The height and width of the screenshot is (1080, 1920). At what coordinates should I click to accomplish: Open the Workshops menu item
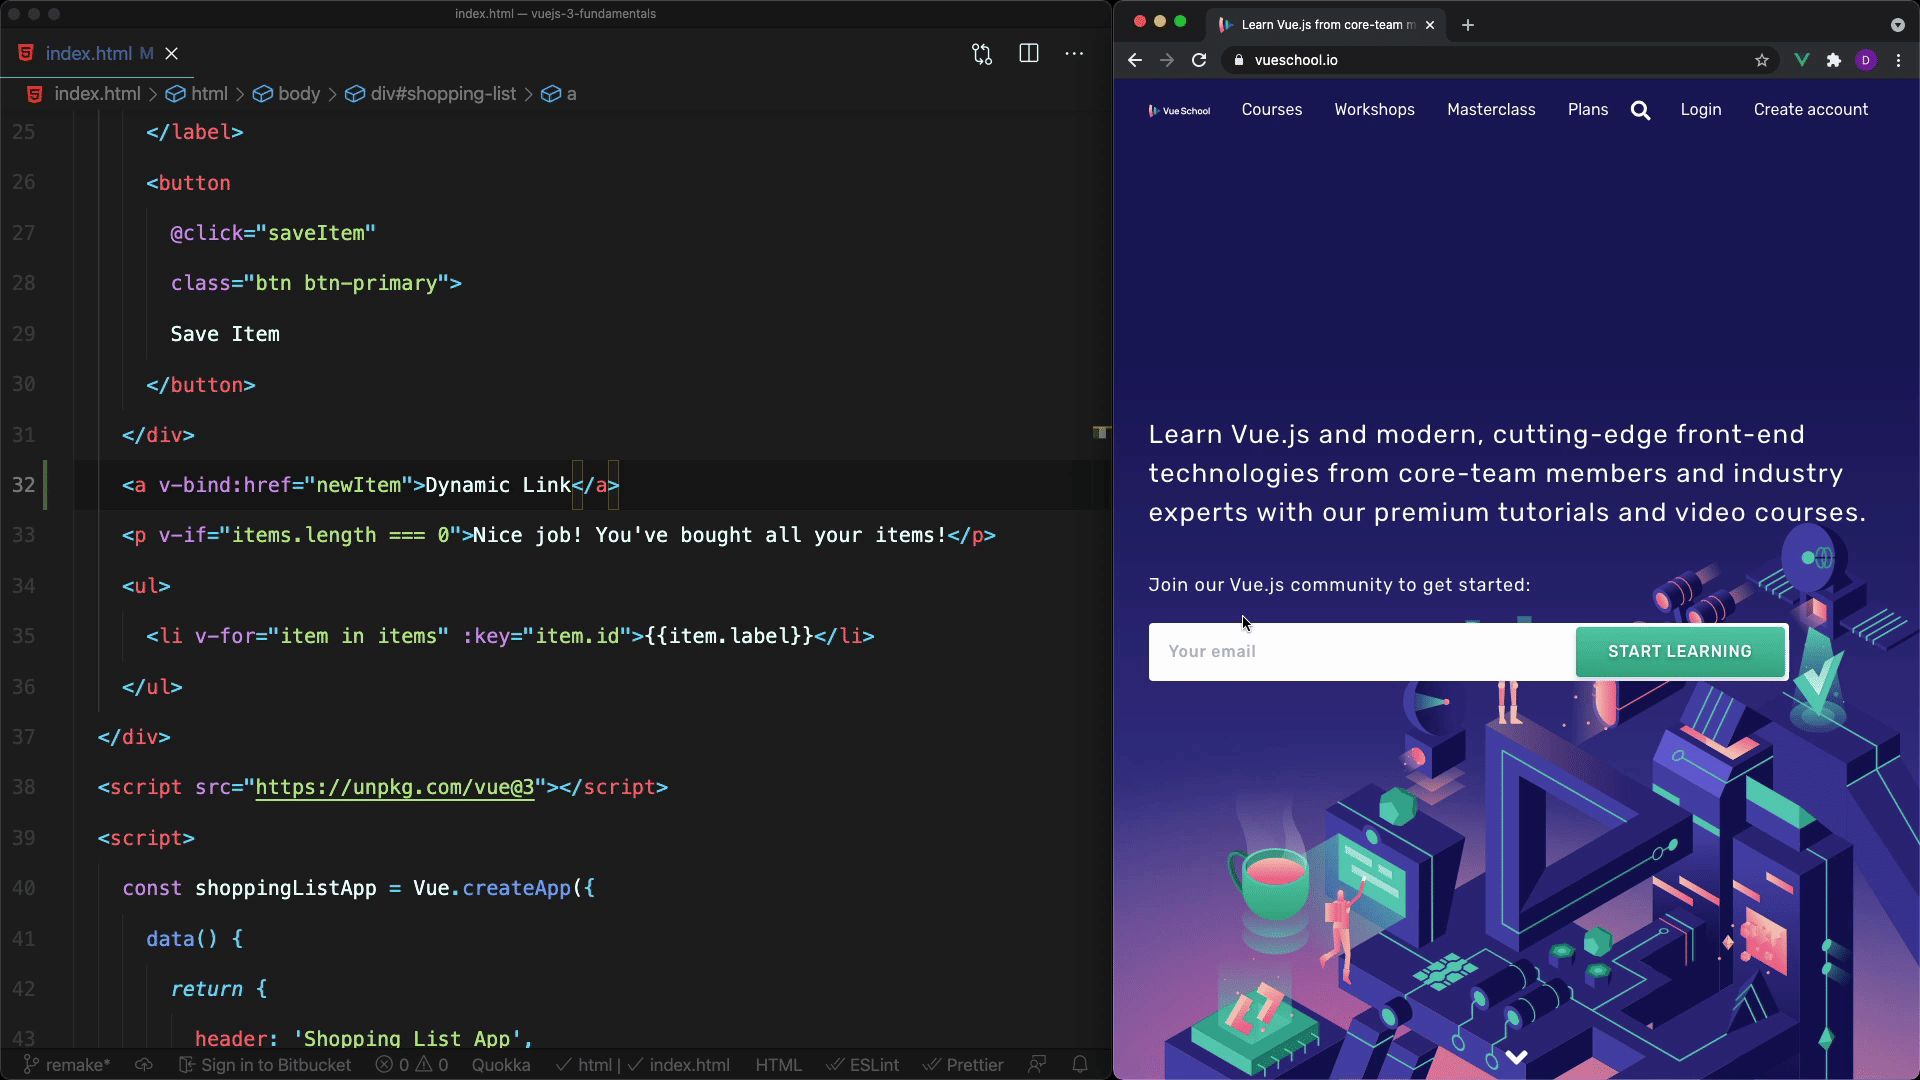pos(1375,110)
